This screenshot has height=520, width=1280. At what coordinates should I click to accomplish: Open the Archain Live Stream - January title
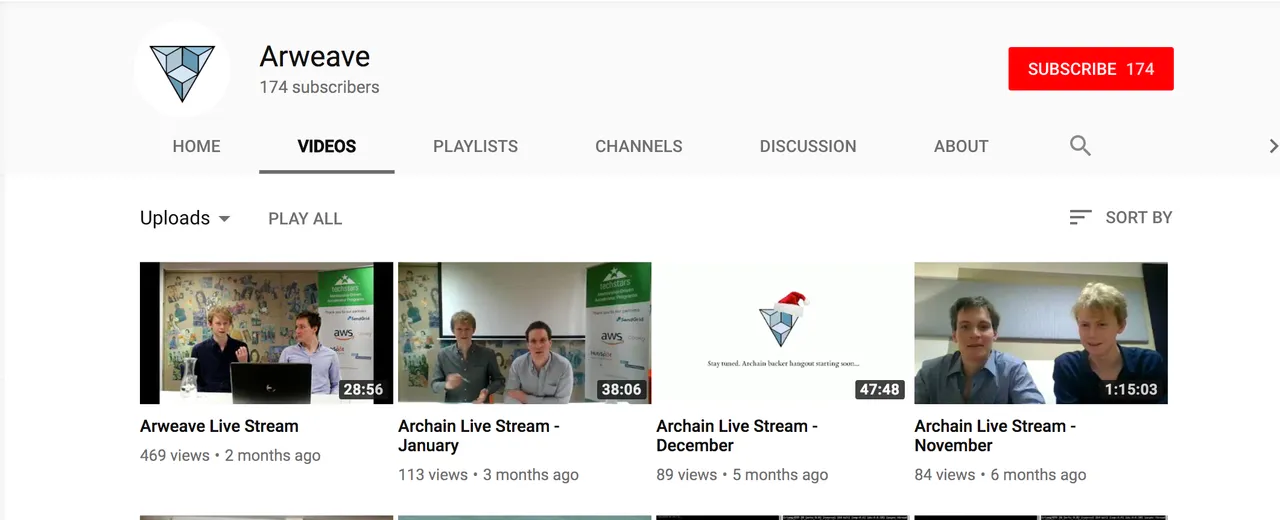coord(479,436)
